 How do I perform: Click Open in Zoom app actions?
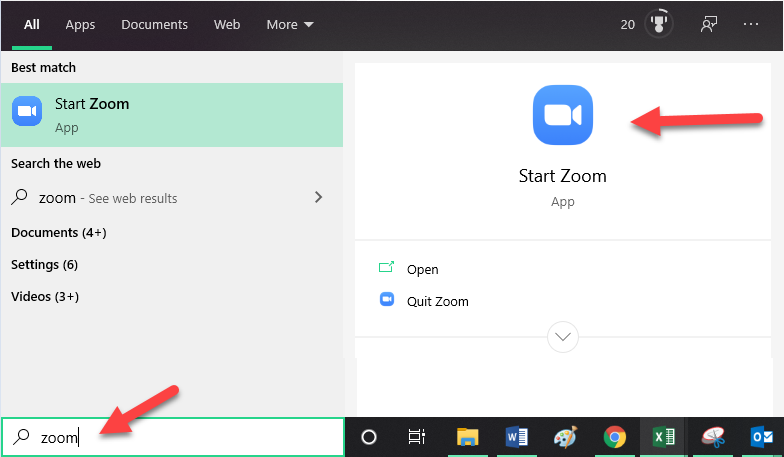click(x=422, y=269)
